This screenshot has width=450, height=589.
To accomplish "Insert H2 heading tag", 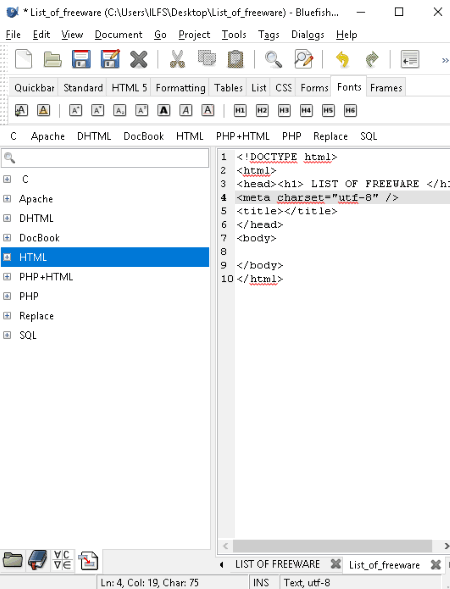I will pos(262,110).
